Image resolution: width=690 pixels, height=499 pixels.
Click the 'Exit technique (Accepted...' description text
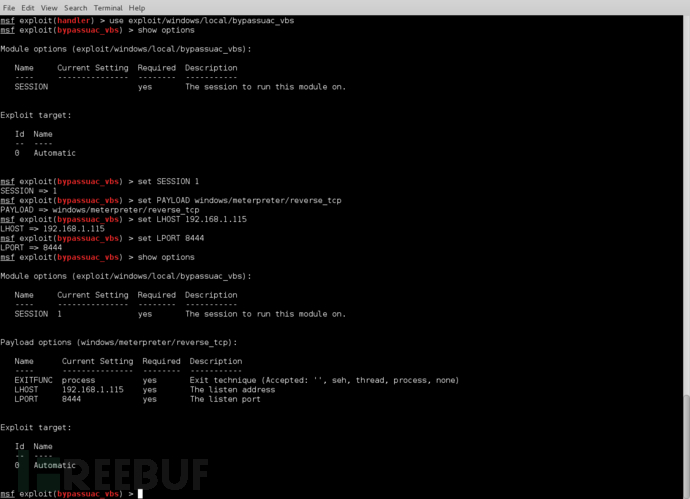[x=324, y=380]
